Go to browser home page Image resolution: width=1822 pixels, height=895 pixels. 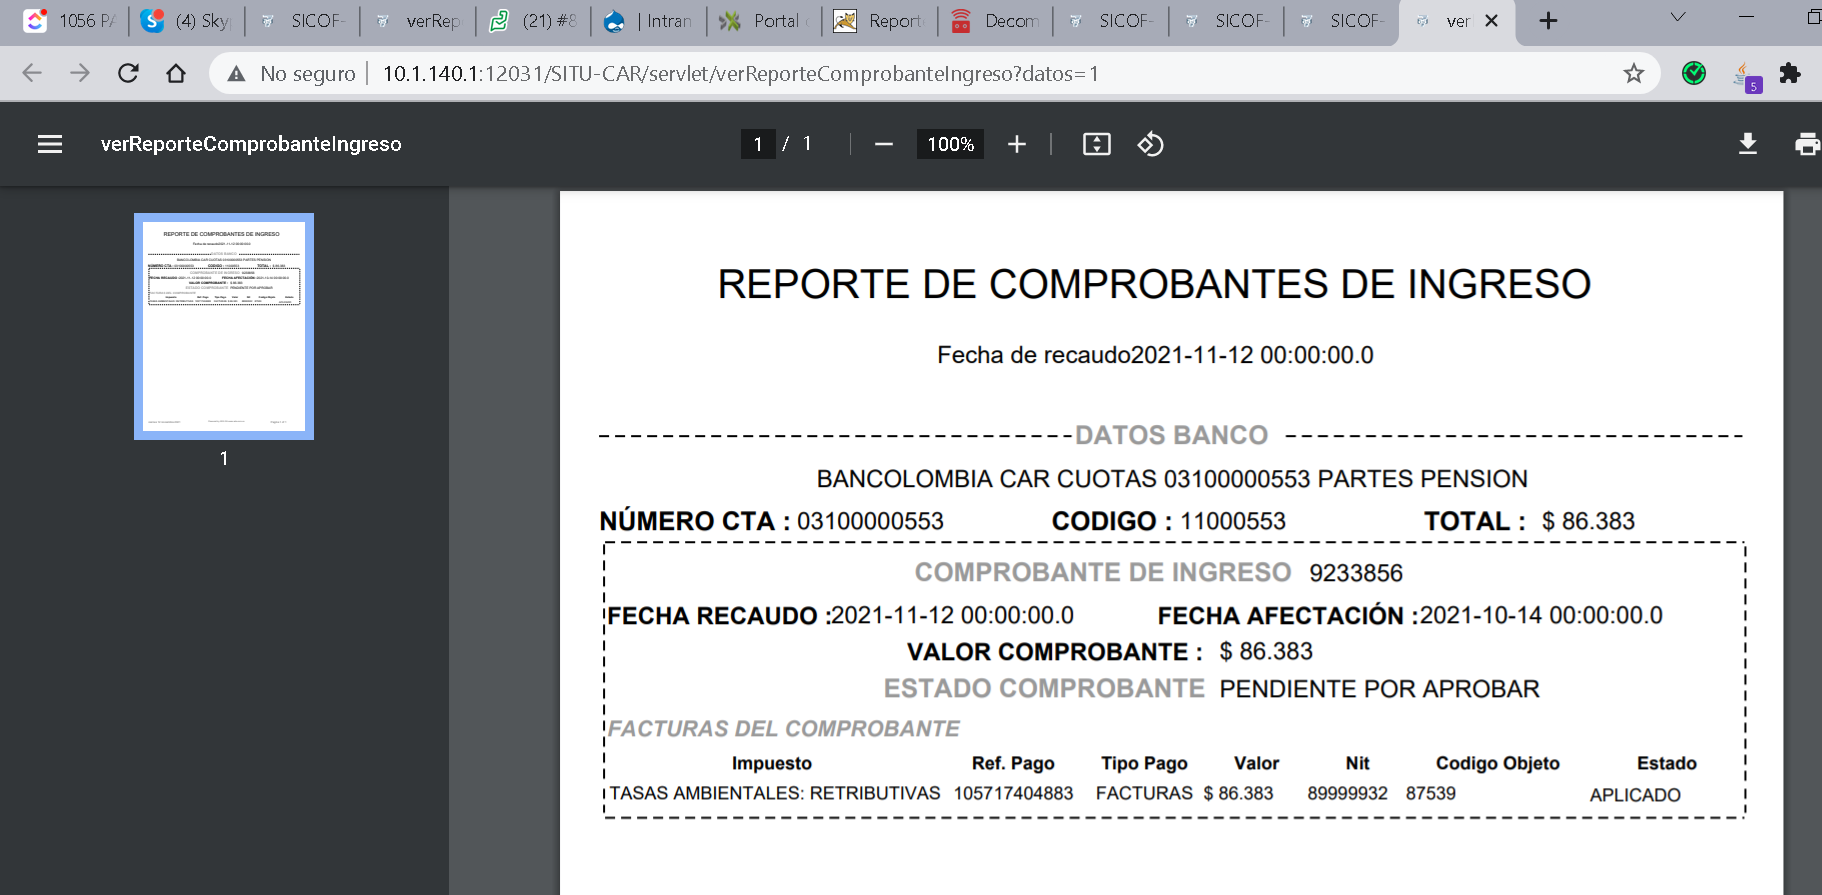click(176, 73)
